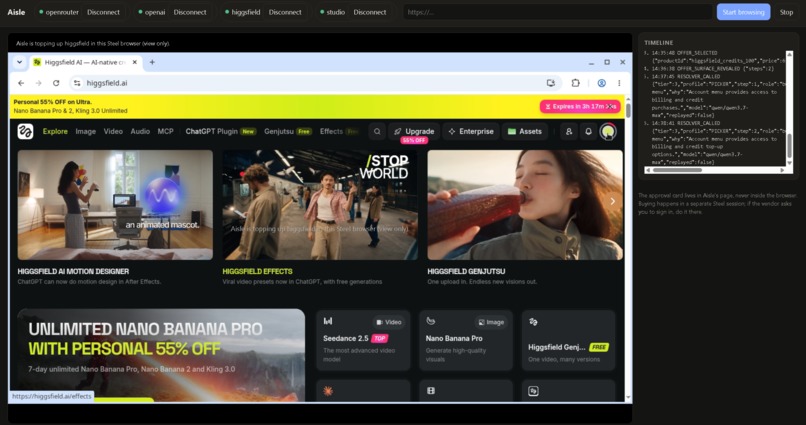The height and width of the screenshot is (425, 806).
Task: Open the Genjutsu drinking woman thumbnail
Action: click(x=525, y=205)
